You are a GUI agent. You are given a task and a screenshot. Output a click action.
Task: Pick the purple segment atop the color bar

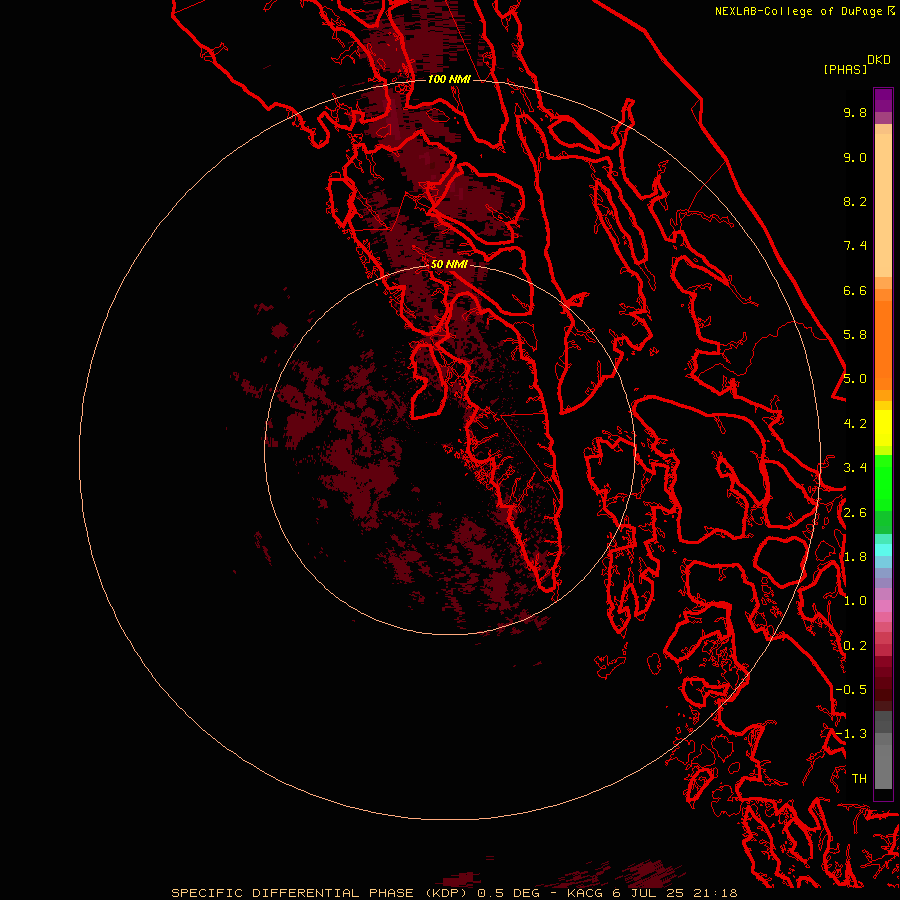tap(883, 100)
